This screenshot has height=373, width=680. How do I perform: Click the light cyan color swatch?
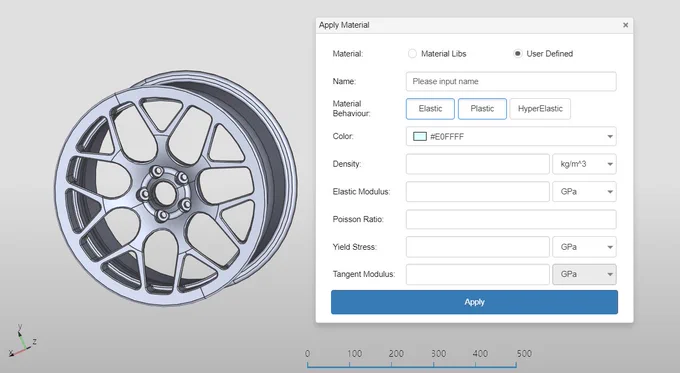pyautogui.click(x=419, y=137)
